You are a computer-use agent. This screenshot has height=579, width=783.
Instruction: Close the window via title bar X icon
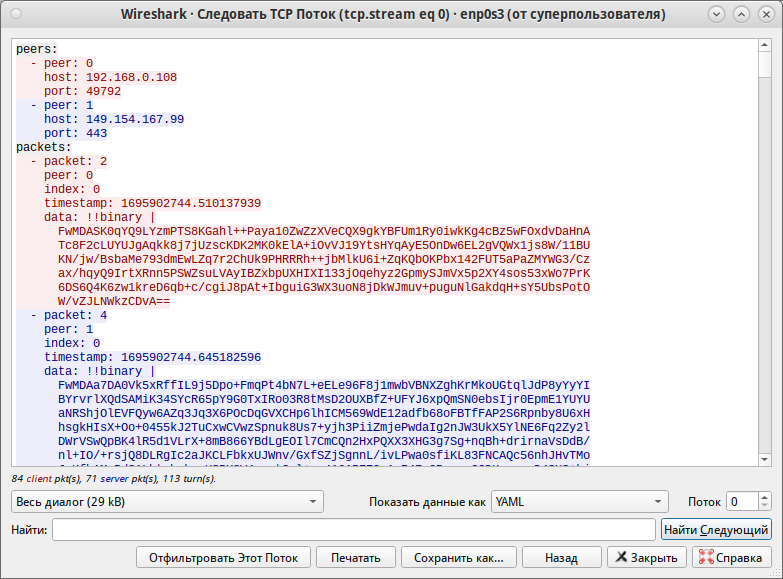[x=767, y=14]
